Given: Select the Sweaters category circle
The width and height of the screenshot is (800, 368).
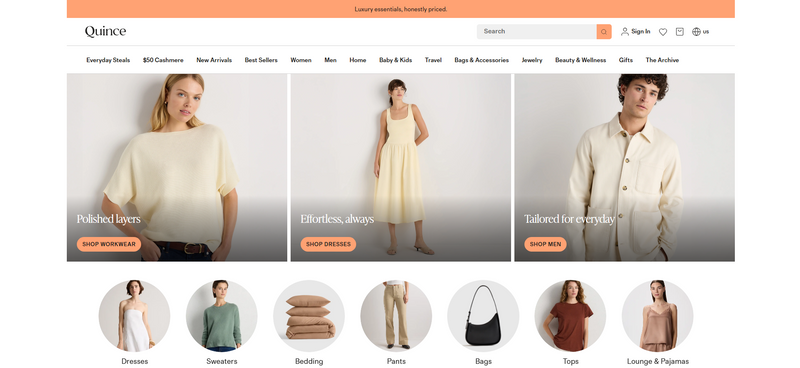Looking at the screenshot, I should pos(222,316).
